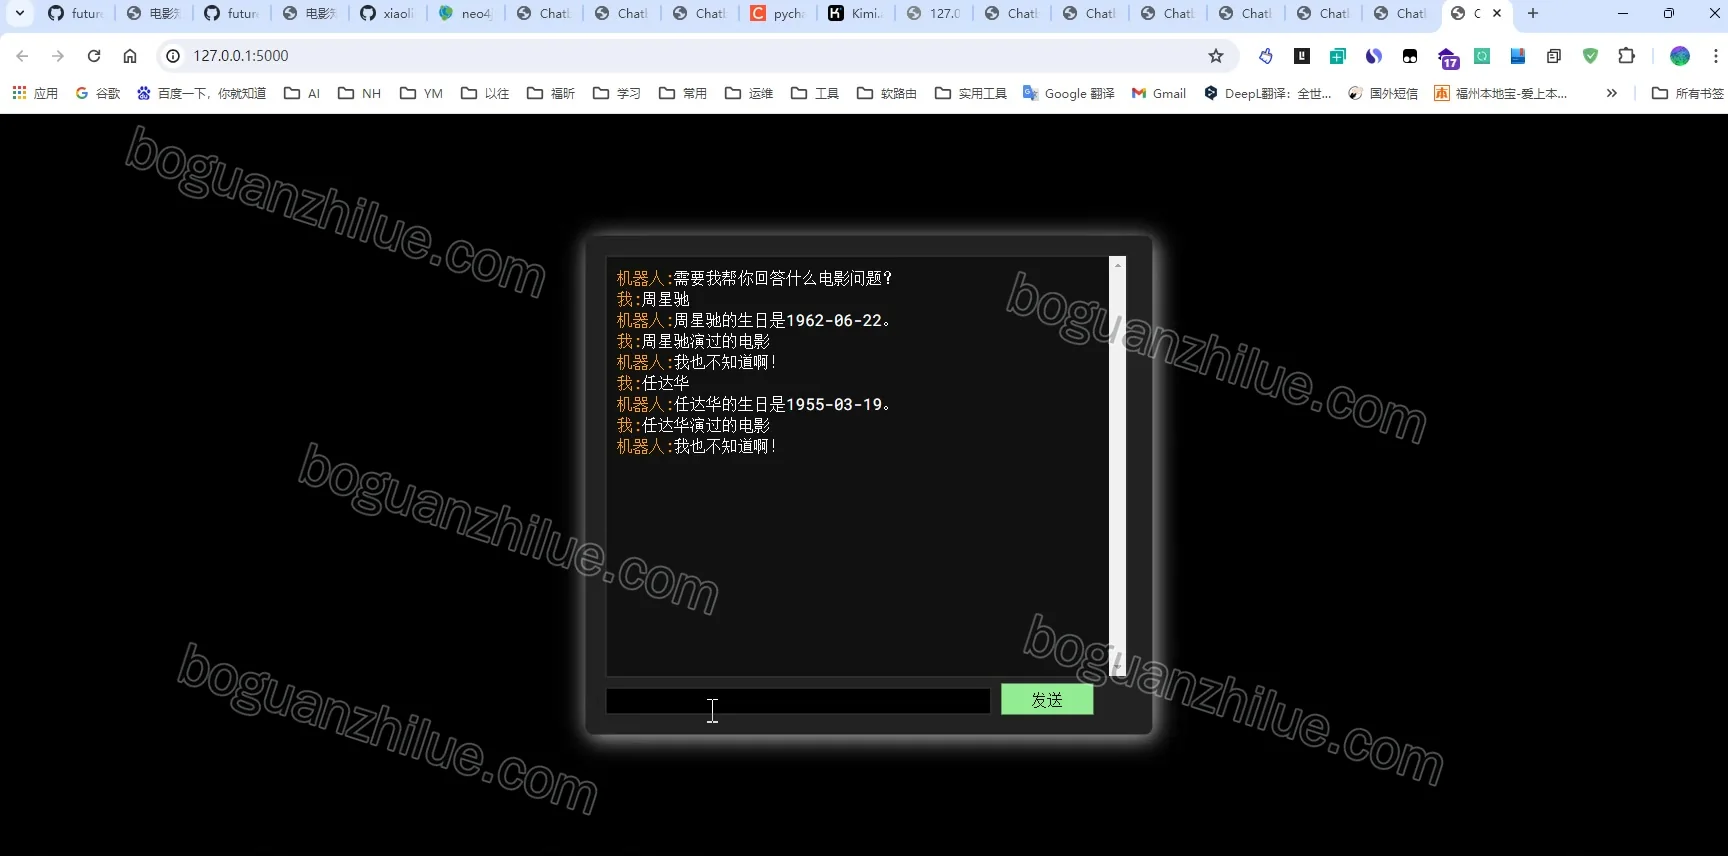
Task: Select the text 周星驰的生日是1962-06-22
Action: (782, 321)
